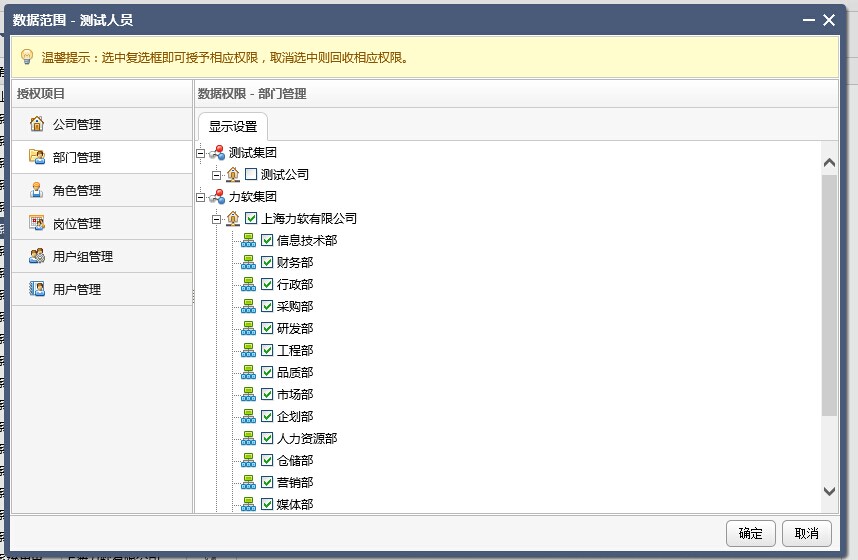The height and width of the screenshot is (560, 858).
Task: Uncheck the 信息技术部 checkbox
Action: (x=267, y=240)
